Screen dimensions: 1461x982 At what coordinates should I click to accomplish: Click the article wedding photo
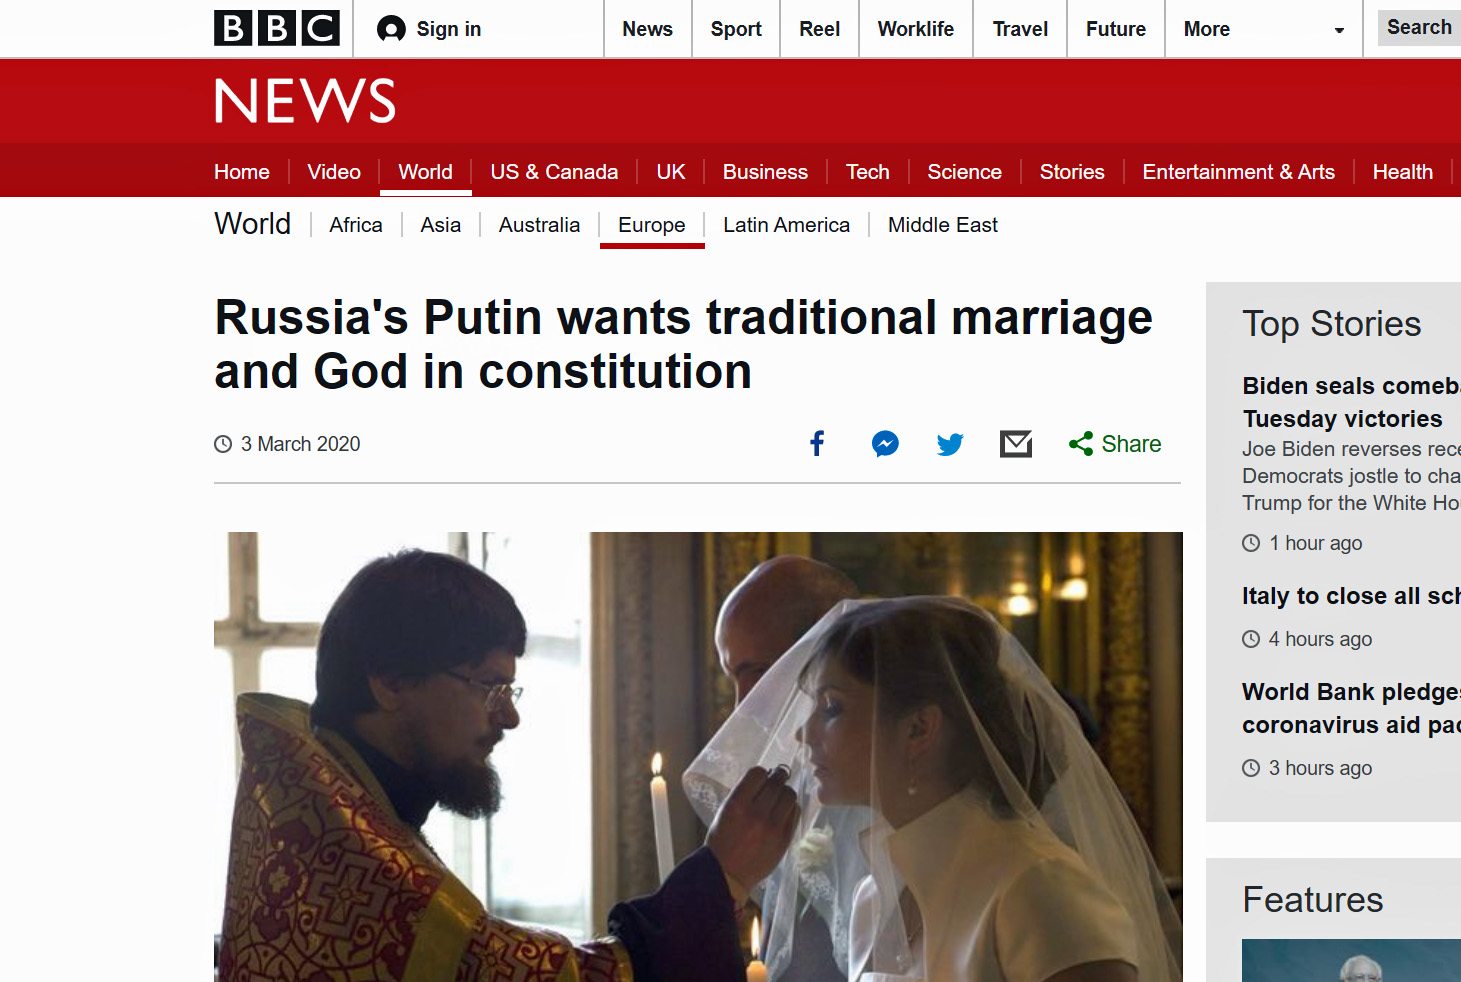point(698,757)
